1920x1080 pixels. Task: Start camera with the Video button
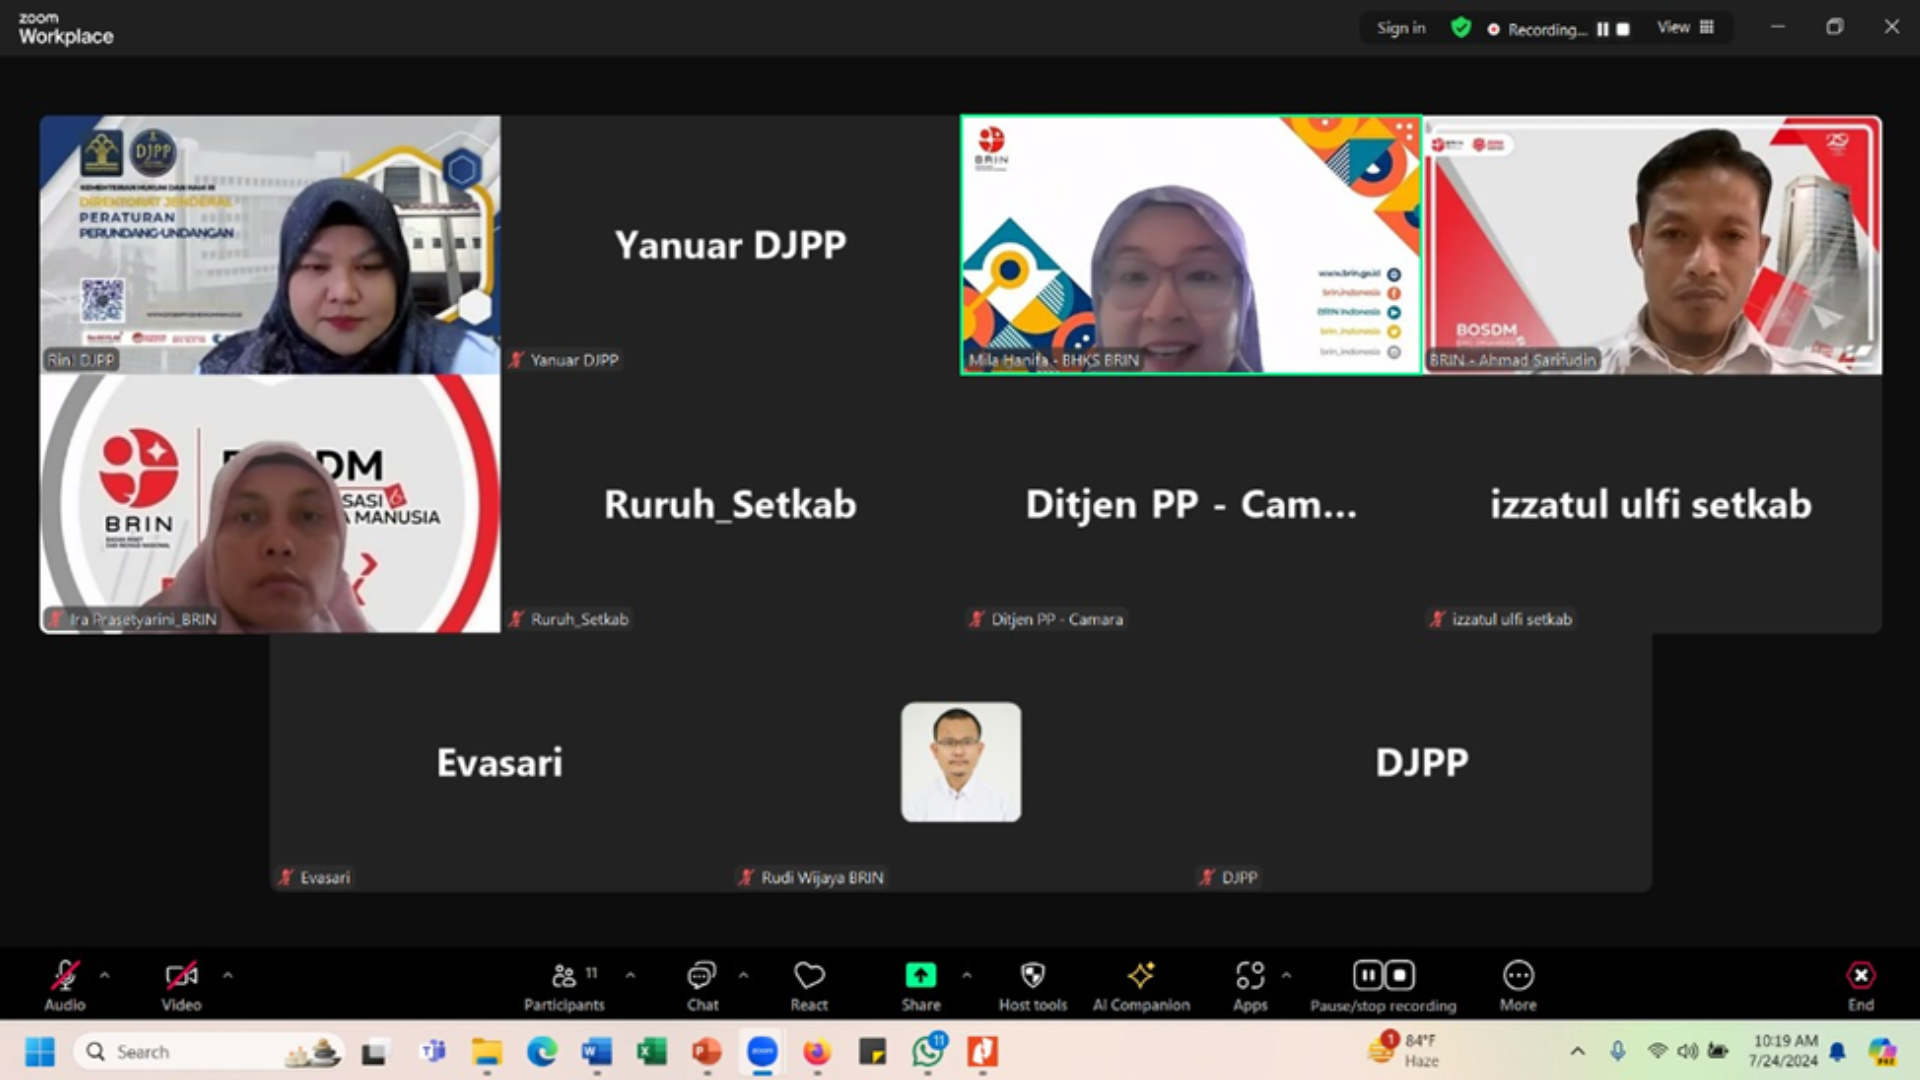(181, 985)
